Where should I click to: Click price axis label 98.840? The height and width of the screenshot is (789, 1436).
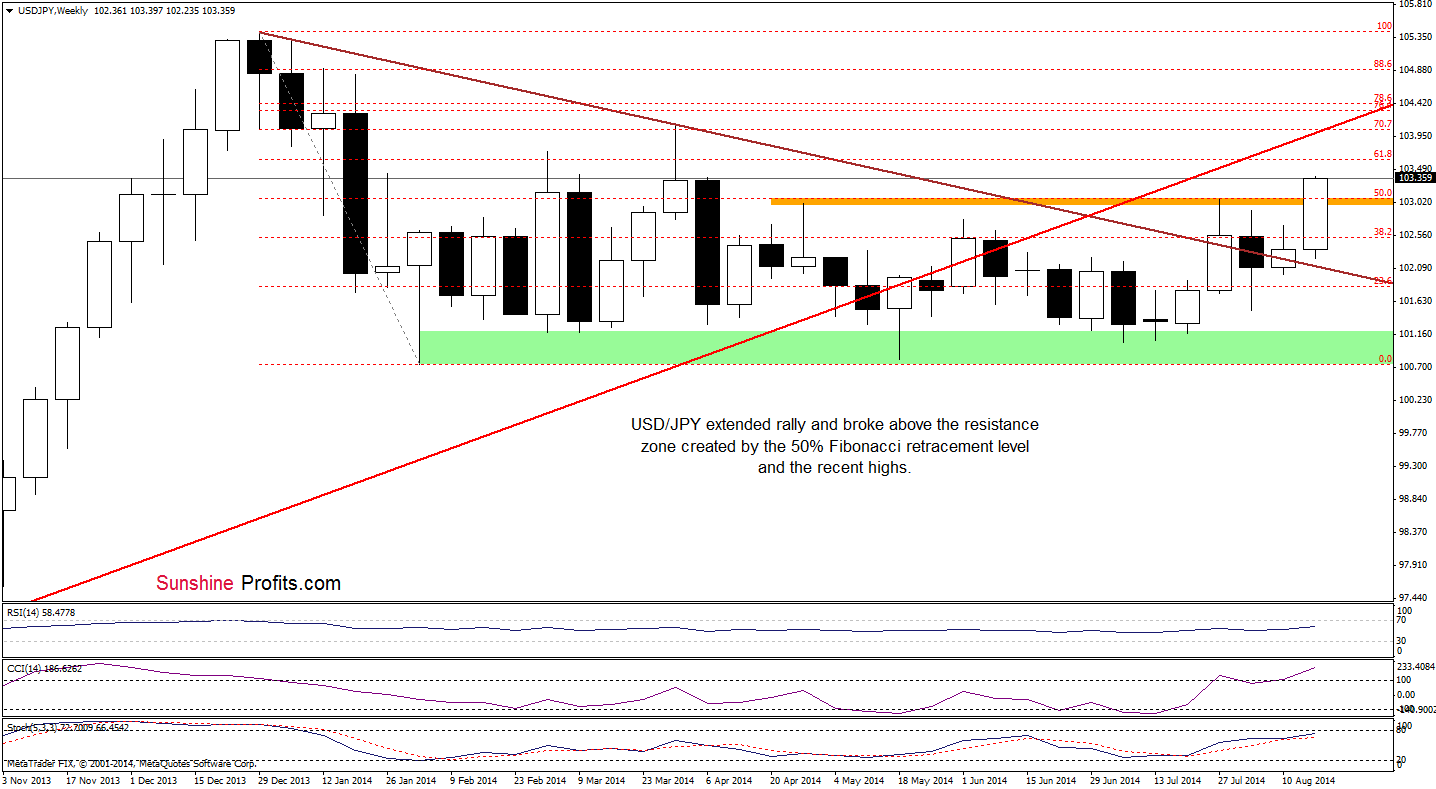(1412, 499)
